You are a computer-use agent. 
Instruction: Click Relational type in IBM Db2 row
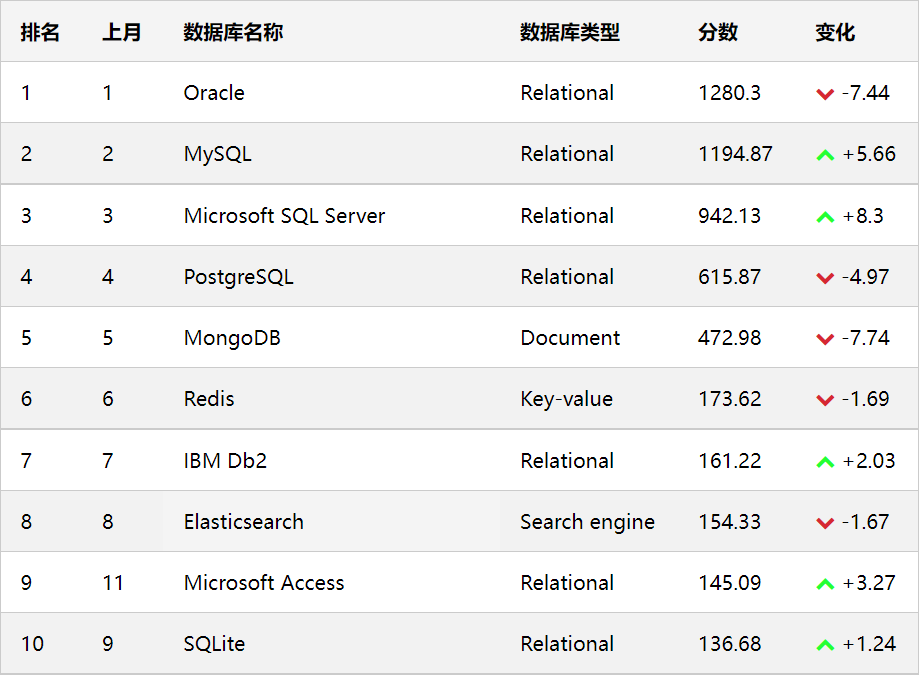(567, 461)
